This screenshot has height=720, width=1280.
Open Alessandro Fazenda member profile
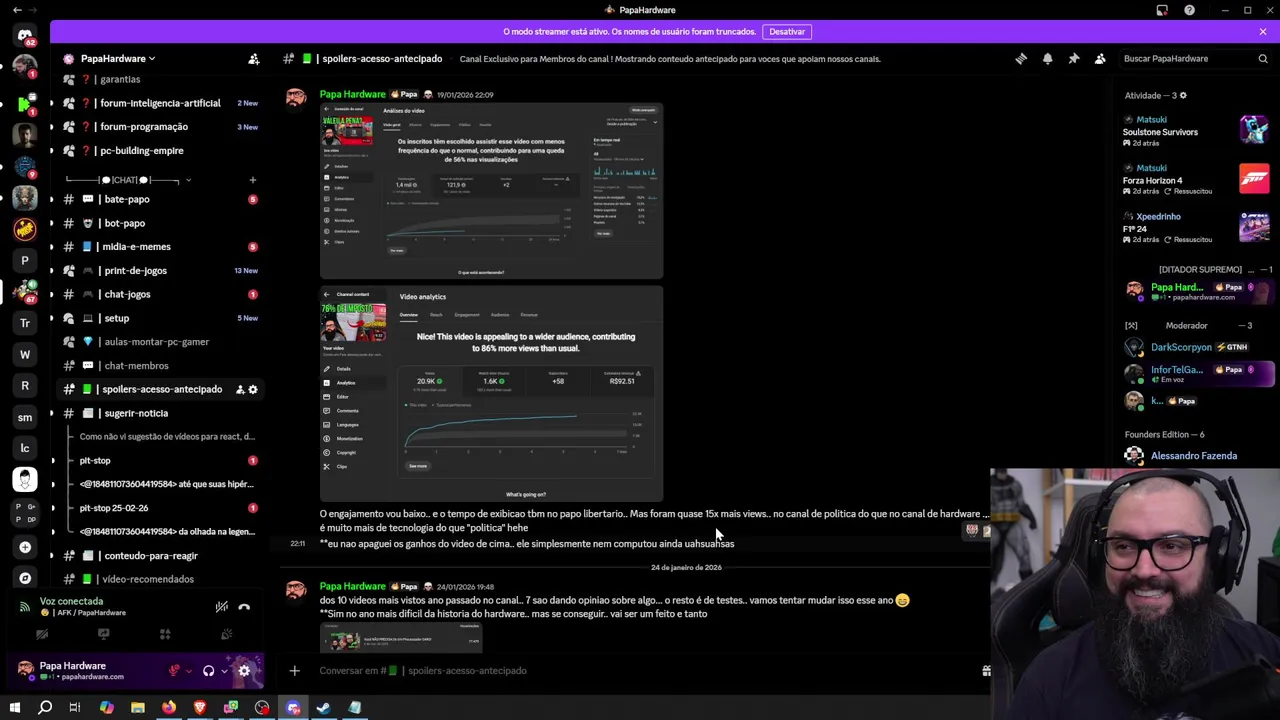point(1196,456)
